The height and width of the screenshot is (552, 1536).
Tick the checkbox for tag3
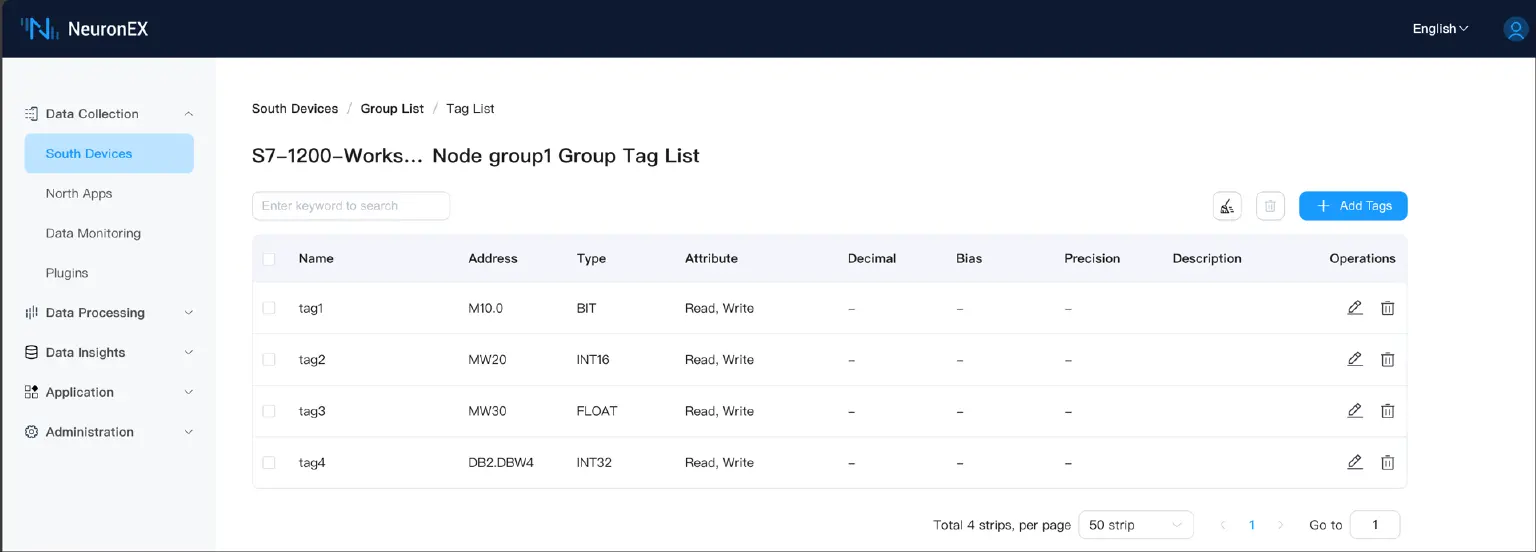pos(269,411)
